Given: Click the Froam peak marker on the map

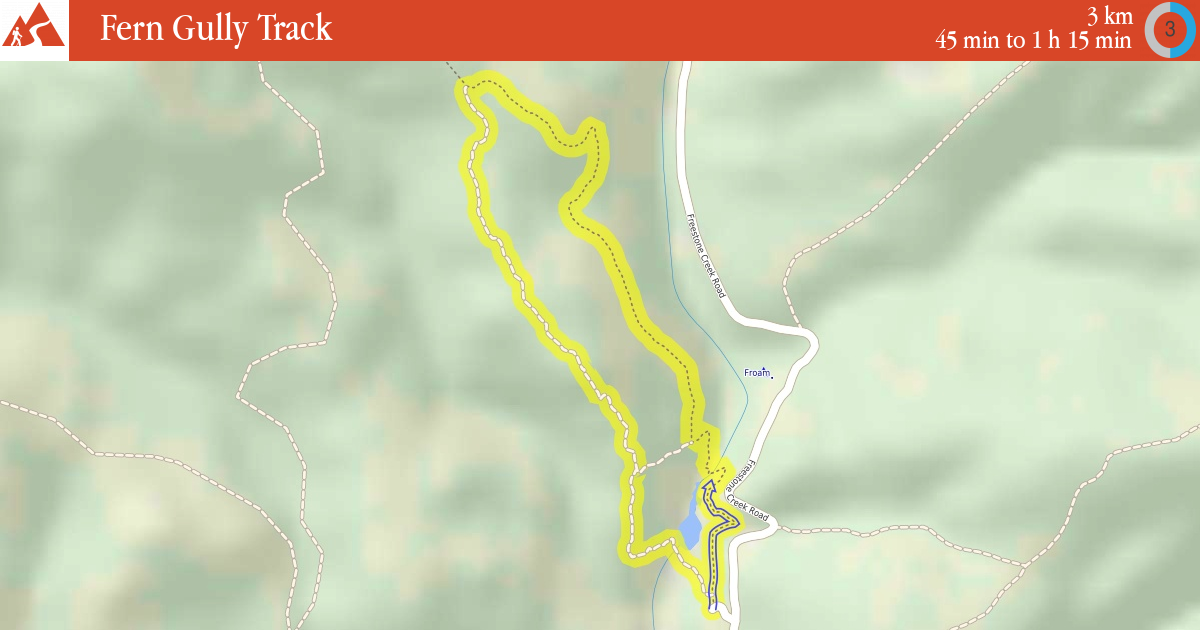Looking at the screenshot, I should (x=759, y=373).
